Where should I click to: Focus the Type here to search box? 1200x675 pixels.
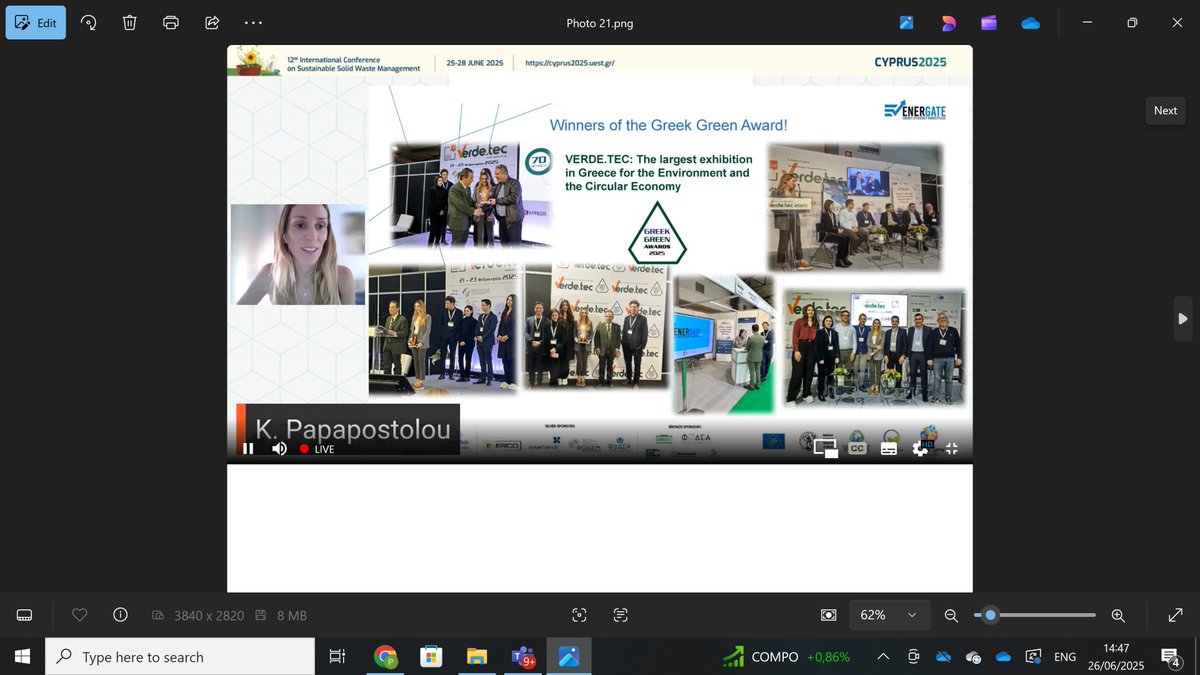(x=180, y=657)
